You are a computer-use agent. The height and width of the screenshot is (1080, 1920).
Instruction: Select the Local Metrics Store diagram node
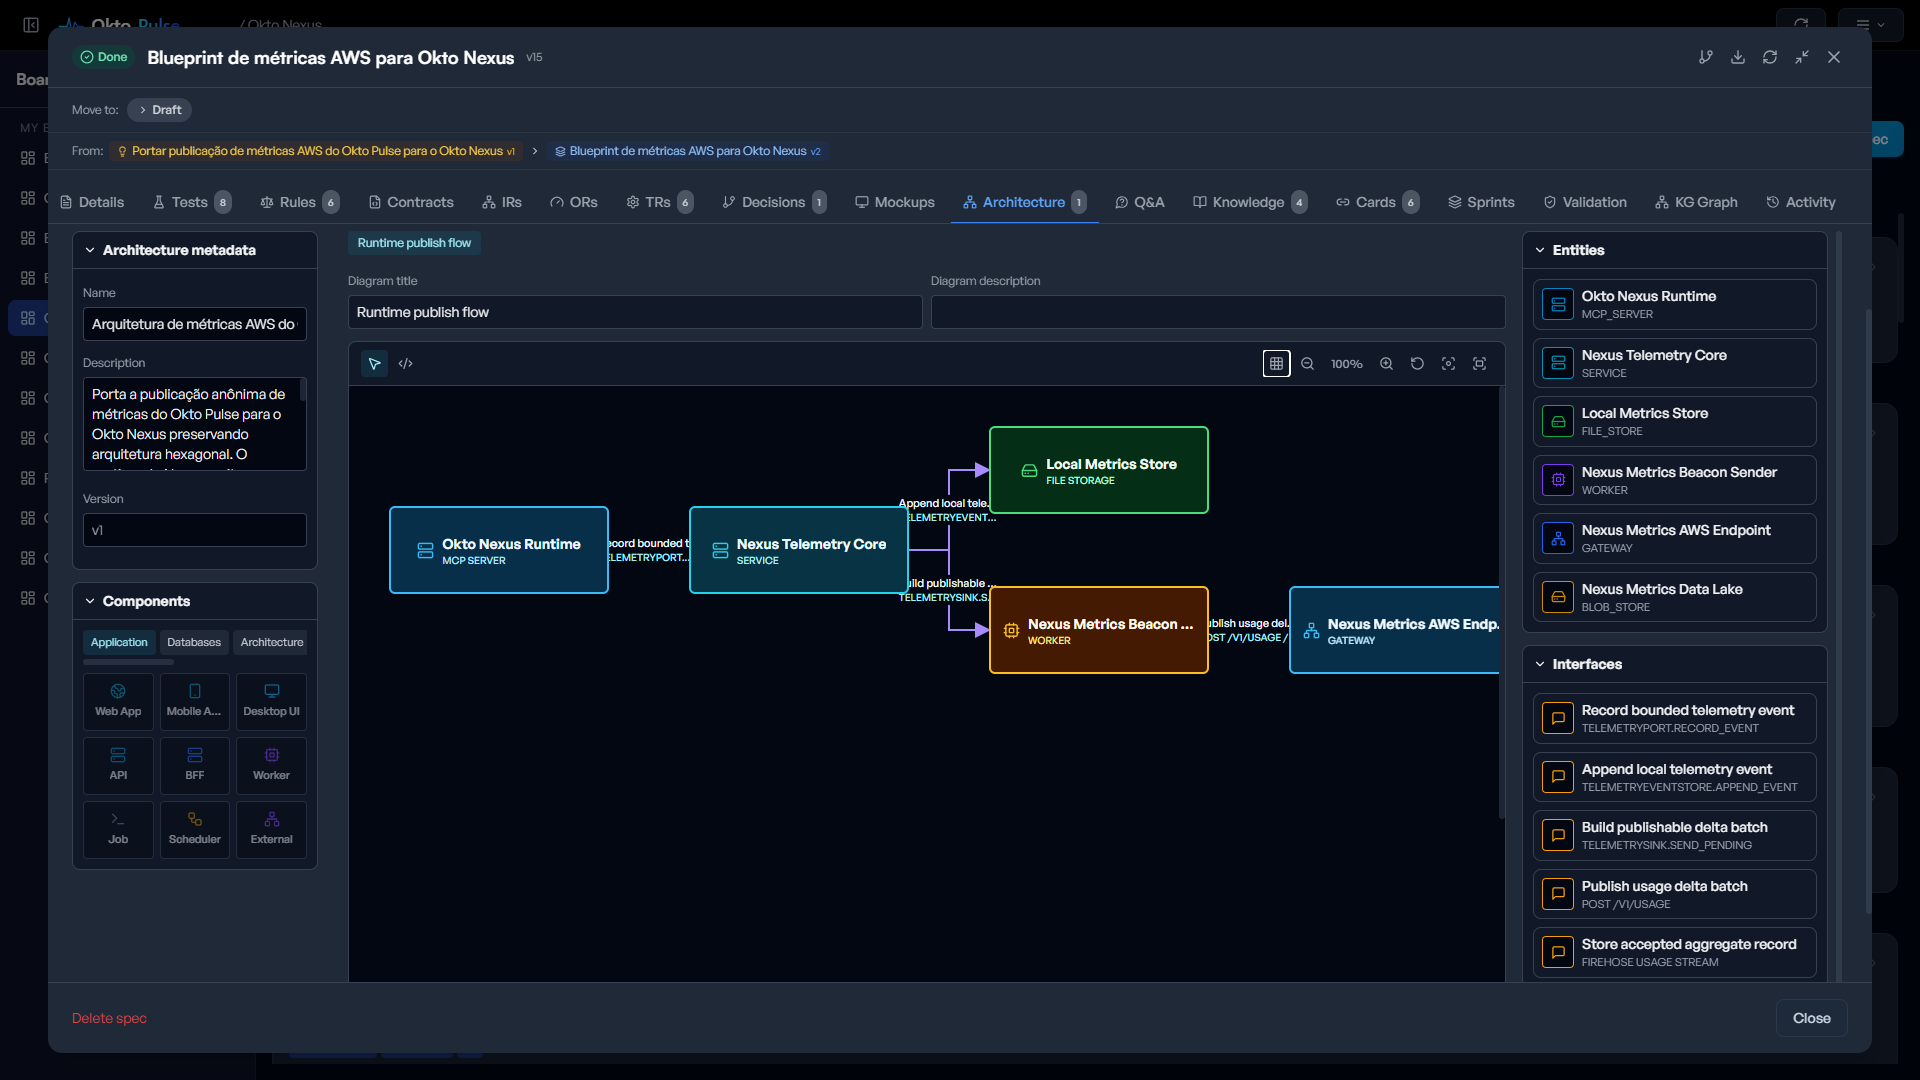point(1099,470)
